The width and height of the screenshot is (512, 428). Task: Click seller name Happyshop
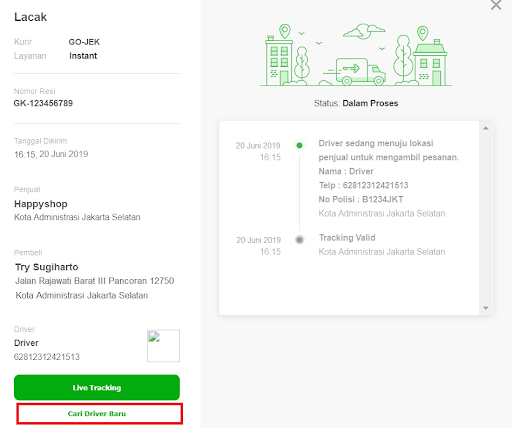coord(41,204)
